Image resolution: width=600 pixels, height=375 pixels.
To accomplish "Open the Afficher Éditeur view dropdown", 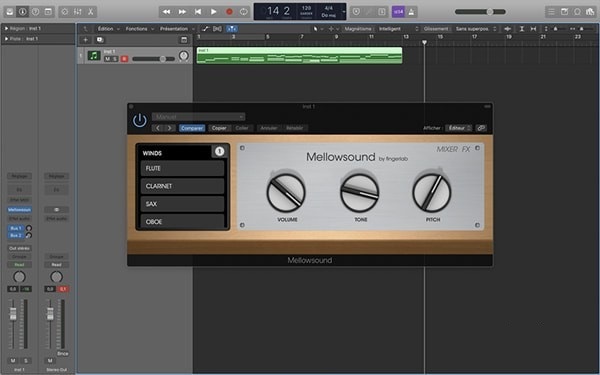I will click(458, 128).
